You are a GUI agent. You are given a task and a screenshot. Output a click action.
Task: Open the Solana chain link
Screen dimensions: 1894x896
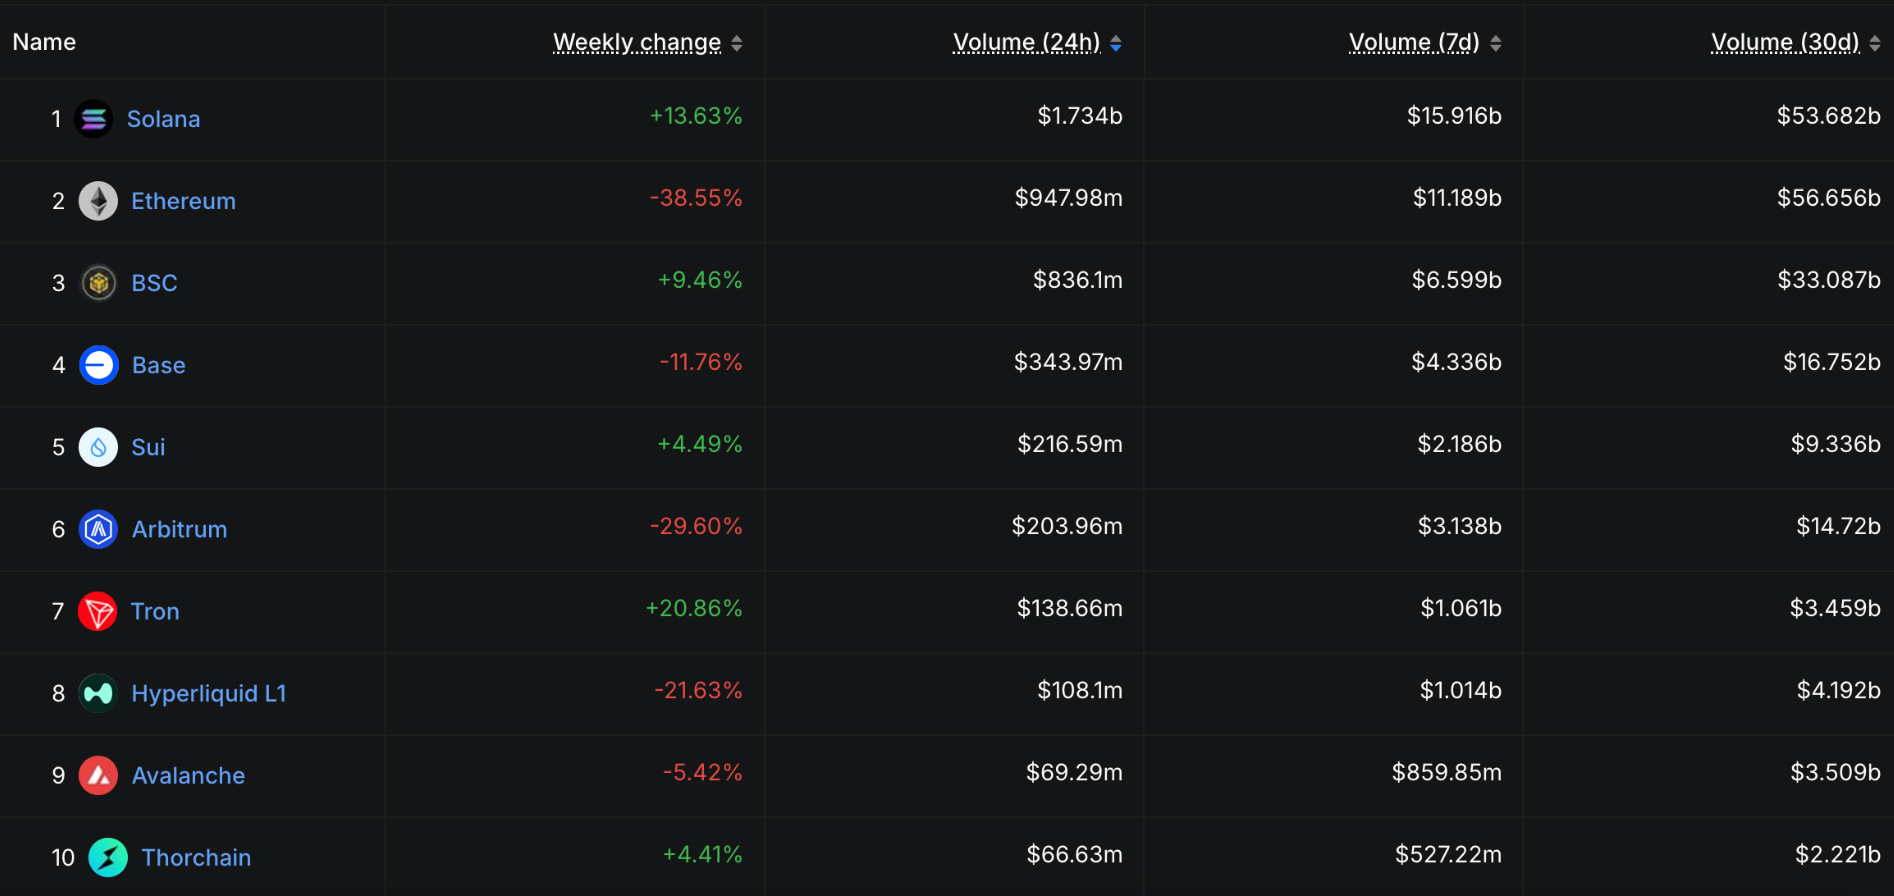[163, 119]
